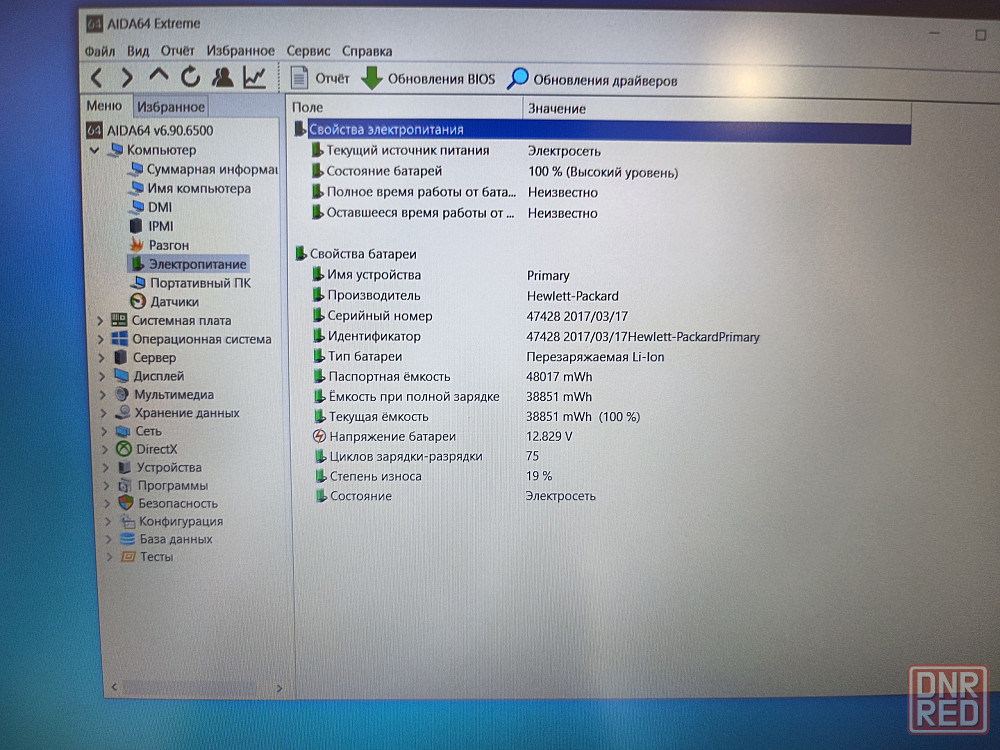Expand the Системная плата tree node
The height and width of the screenshot is (750, 1000).
tap(100, 321)
